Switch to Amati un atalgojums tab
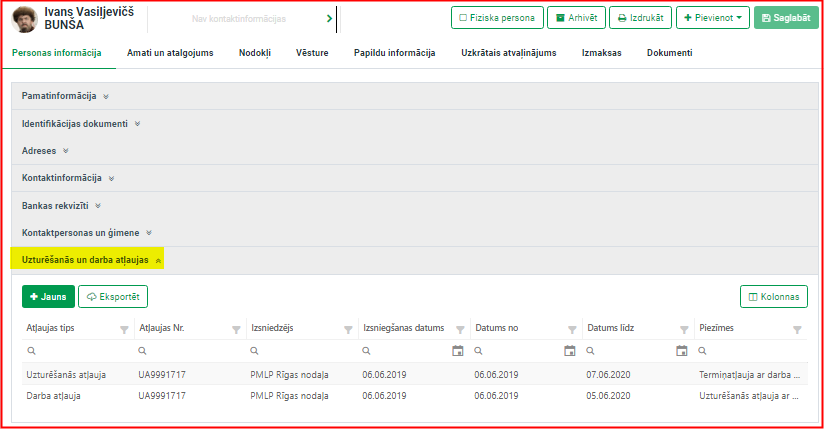824x429 pixels. [x=170, y=53]
